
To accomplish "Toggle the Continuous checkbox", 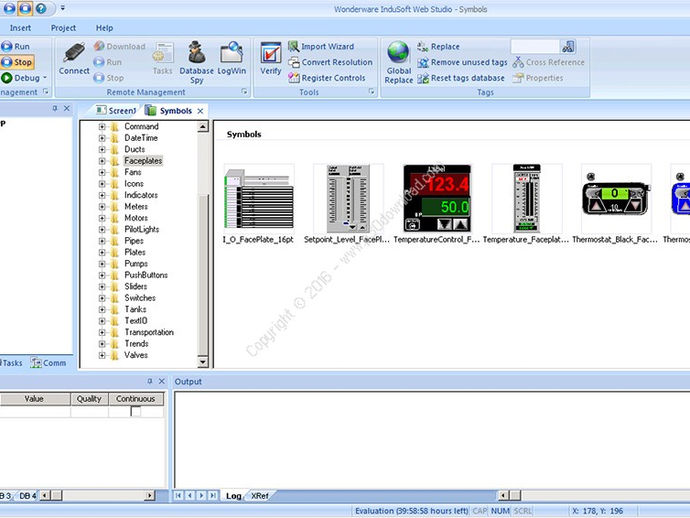I will 136,411.
